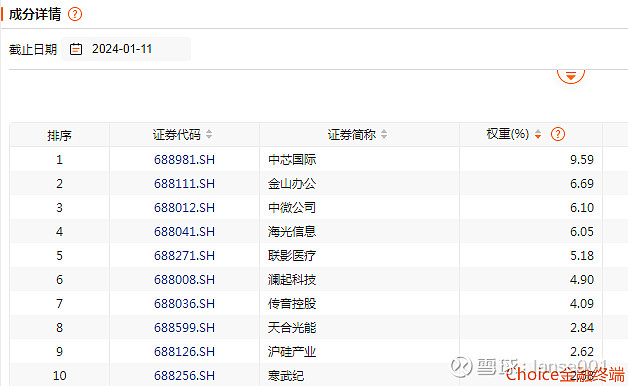Click weight value 5.18

(582, 256)
